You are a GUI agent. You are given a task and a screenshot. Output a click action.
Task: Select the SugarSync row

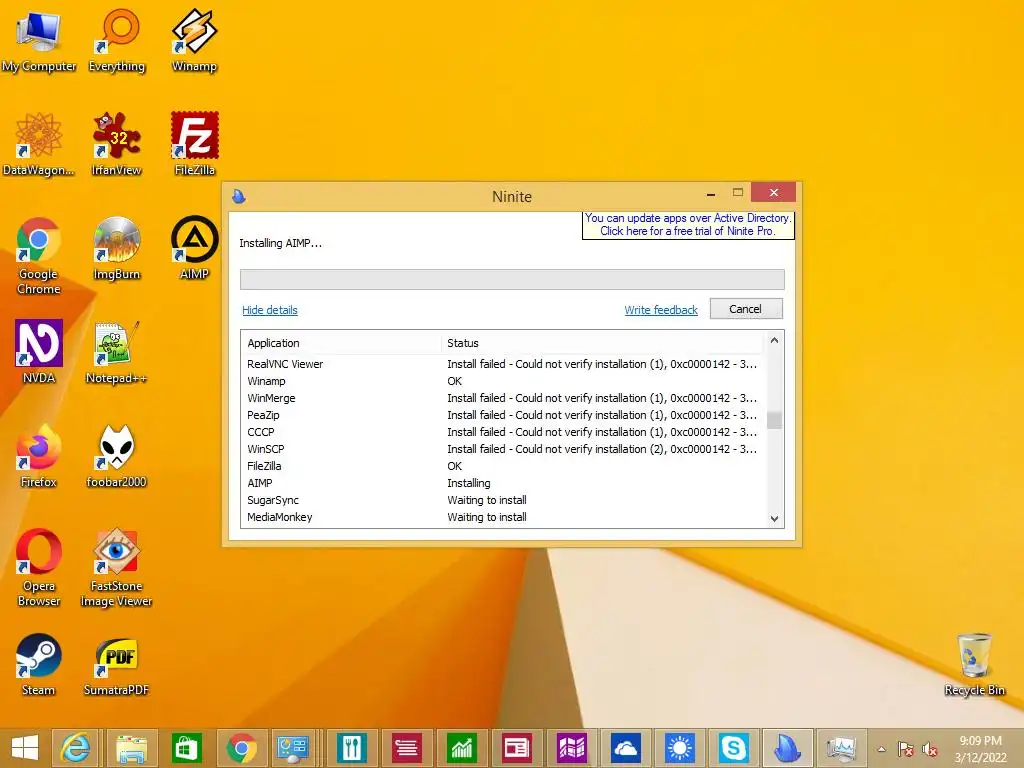pyautogui.click(x=503, y=500)
